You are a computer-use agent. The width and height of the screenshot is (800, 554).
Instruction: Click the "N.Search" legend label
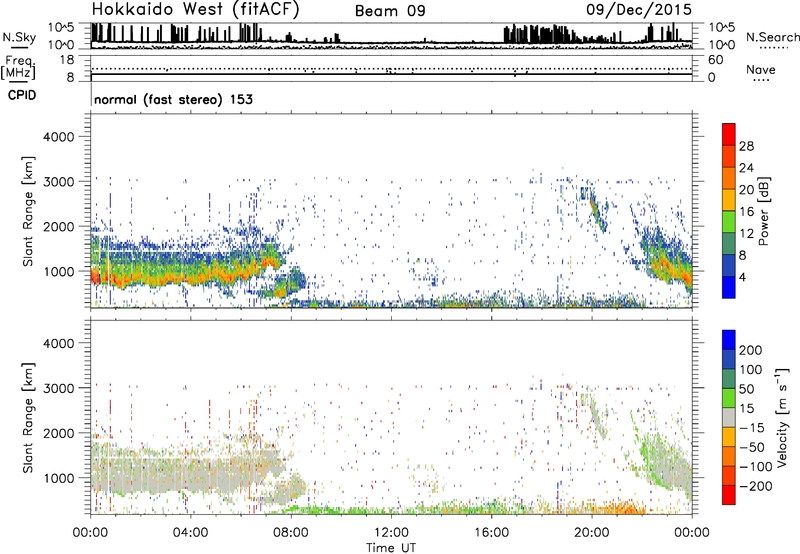click(x=772, y=37)
